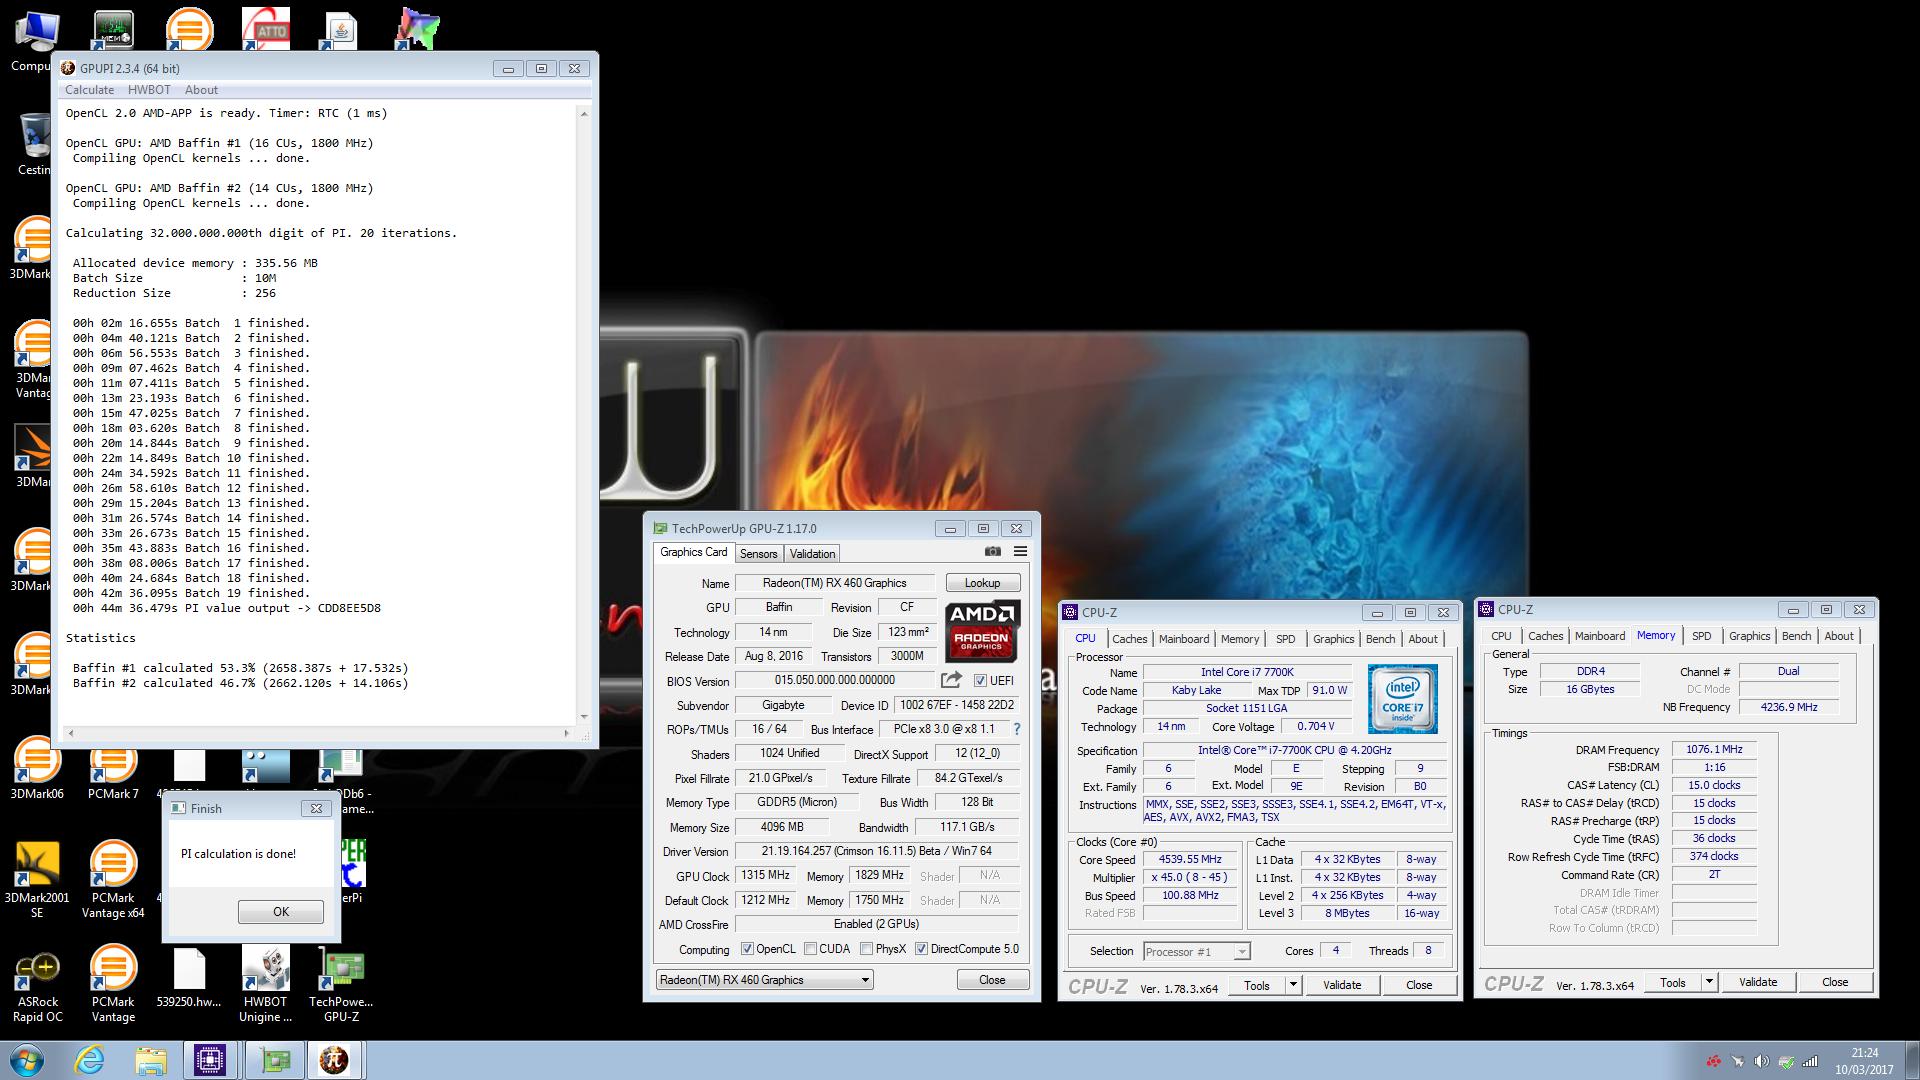Viewport: 1920px width, 1080px height.
Task: Switch to the Sensors tab in GPU-Z
Action: click(x=758, y=554)
